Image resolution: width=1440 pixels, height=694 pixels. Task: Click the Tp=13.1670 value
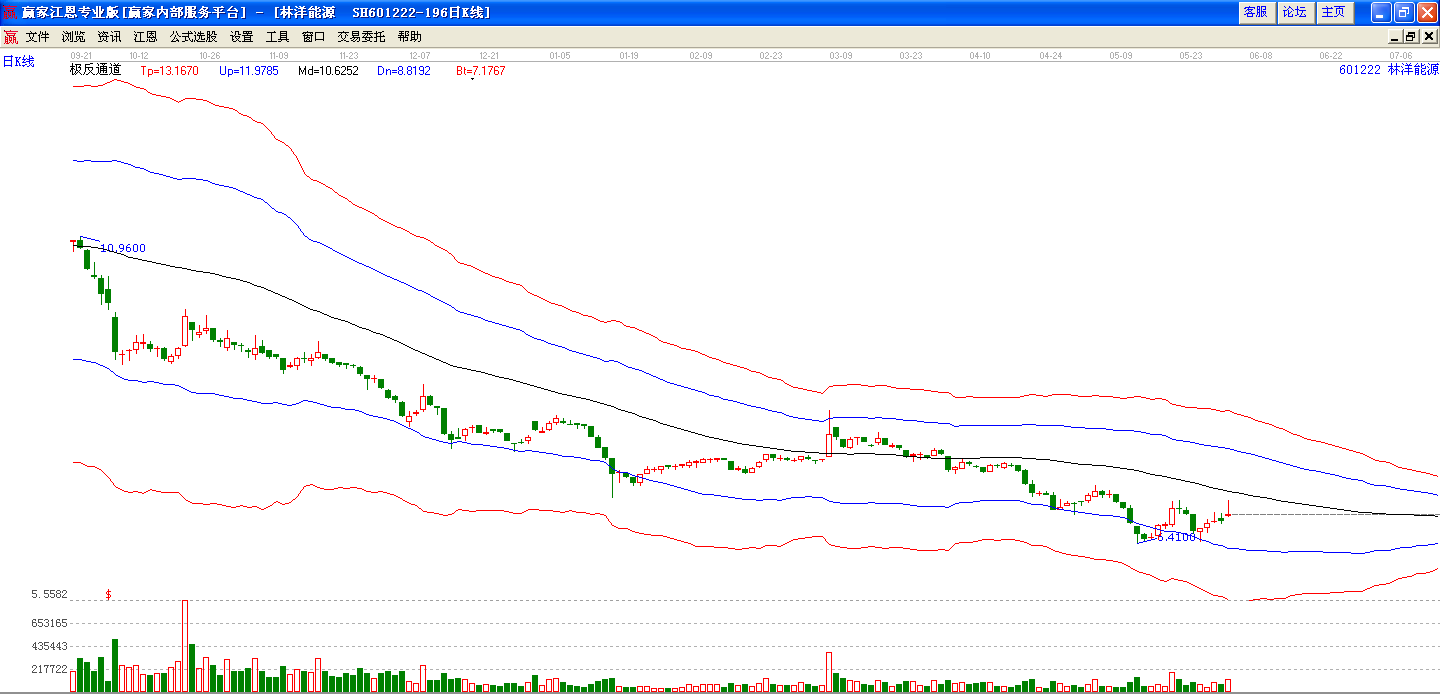click(169, 71)
